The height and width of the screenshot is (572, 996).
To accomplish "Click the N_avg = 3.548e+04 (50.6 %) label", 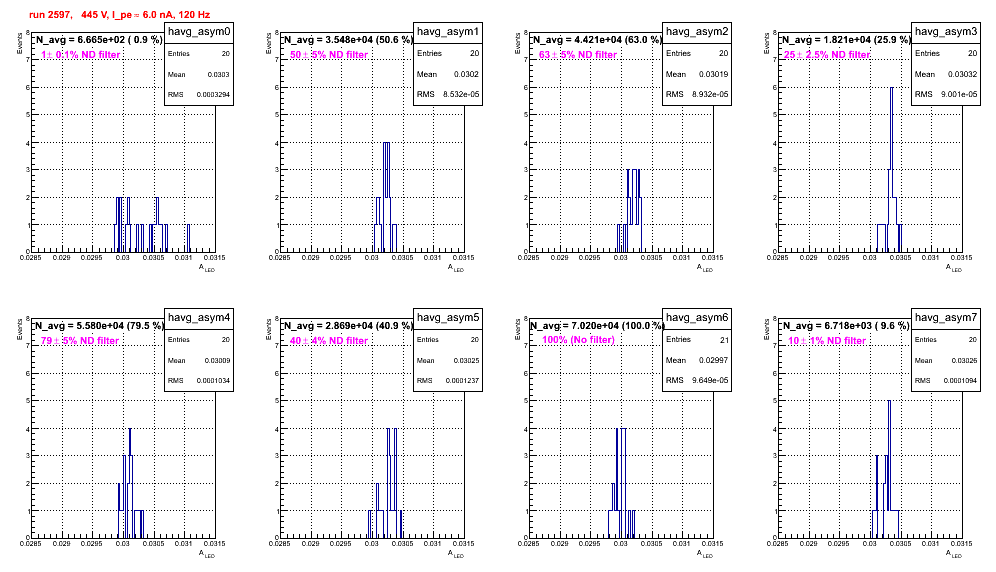I will (348, 40).
